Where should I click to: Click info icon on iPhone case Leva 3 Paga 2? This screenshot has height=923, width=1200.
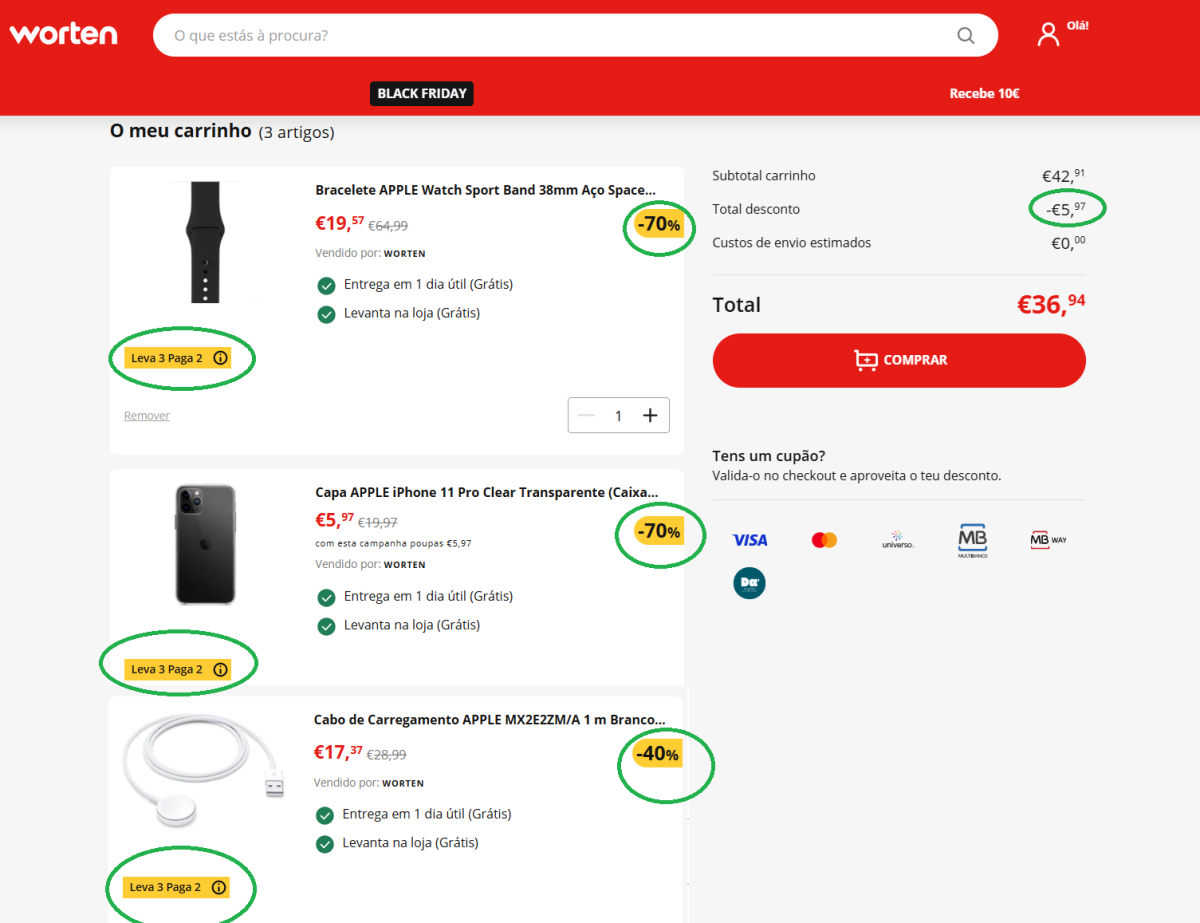tap(221, 670)
